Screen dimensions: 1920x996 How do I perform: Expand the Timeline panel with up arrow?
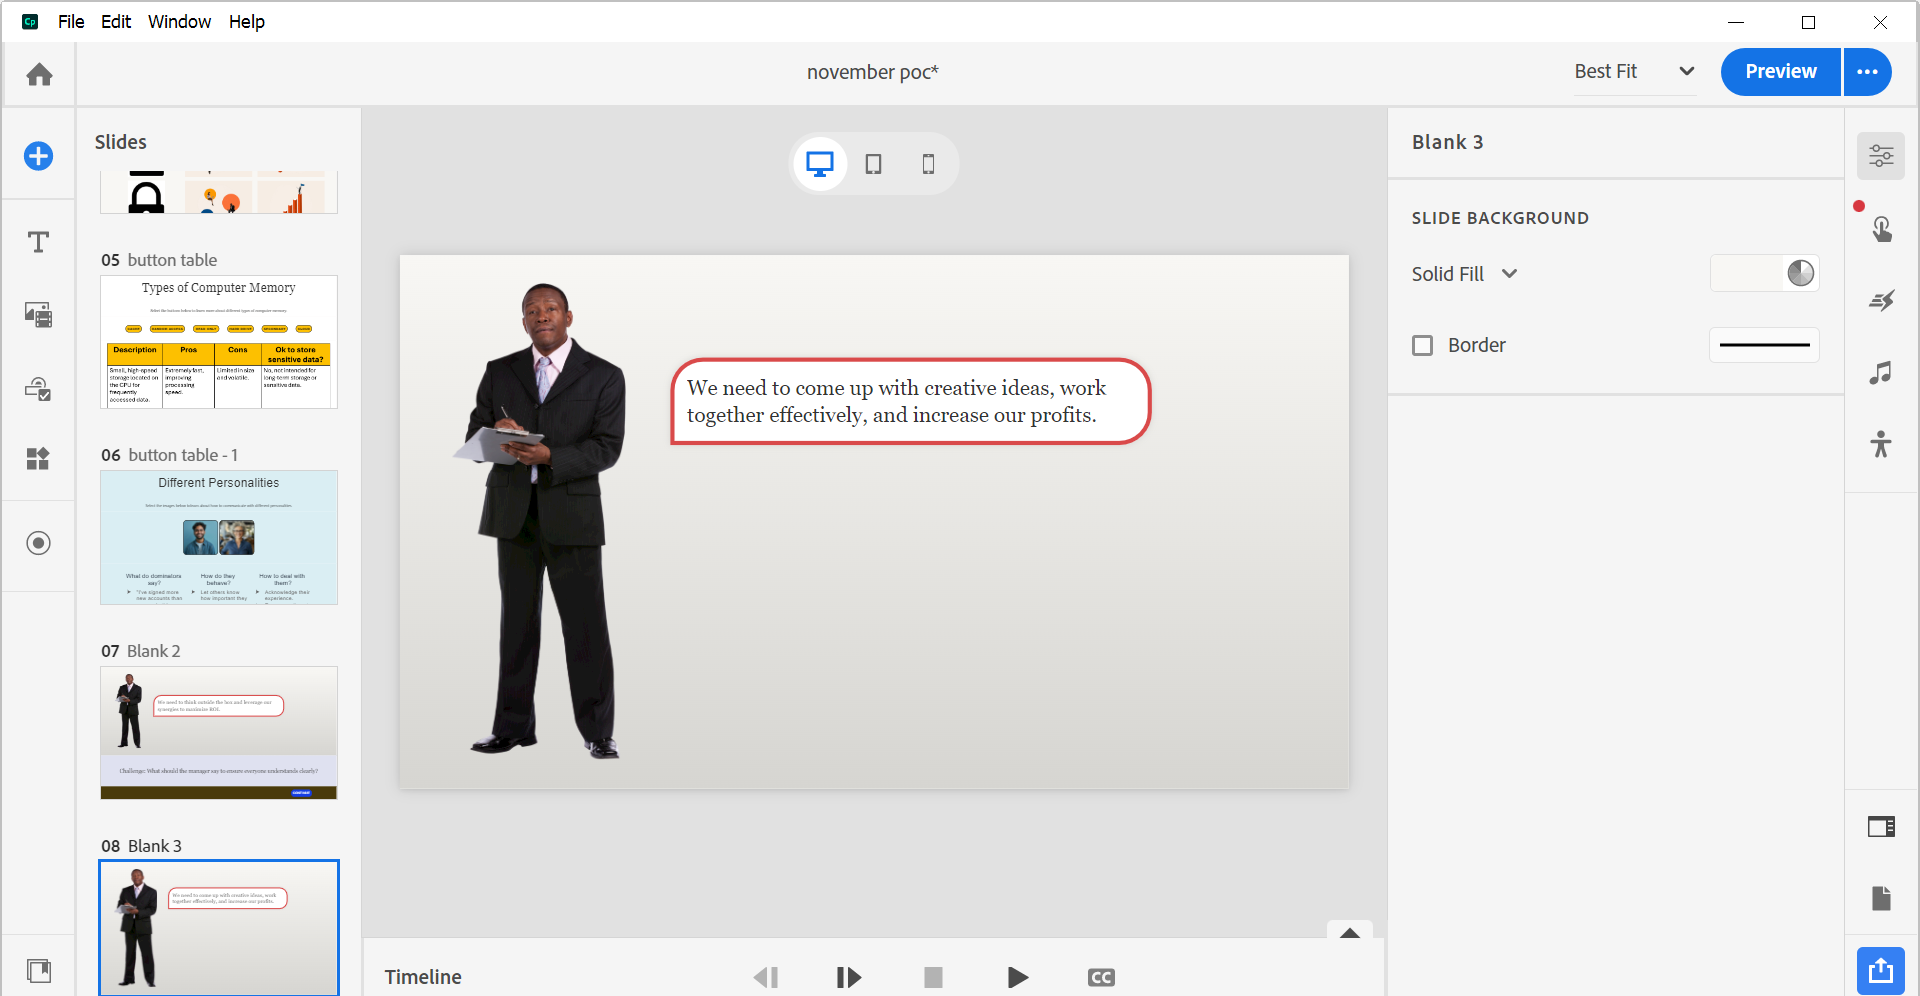(x=1349, y=932)
